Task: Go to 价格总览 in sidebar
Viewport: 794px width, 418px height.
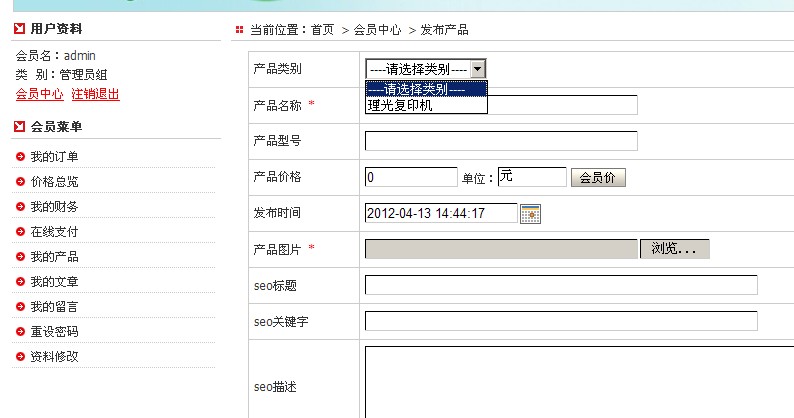Action: pos(54,182)
